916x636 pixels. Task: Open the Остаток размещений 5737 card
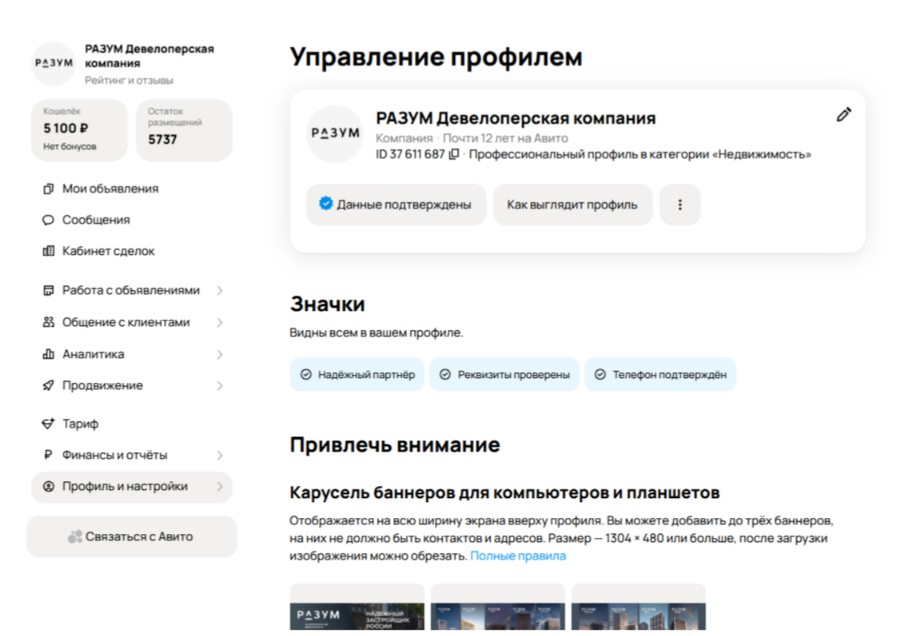click(184, 130)
